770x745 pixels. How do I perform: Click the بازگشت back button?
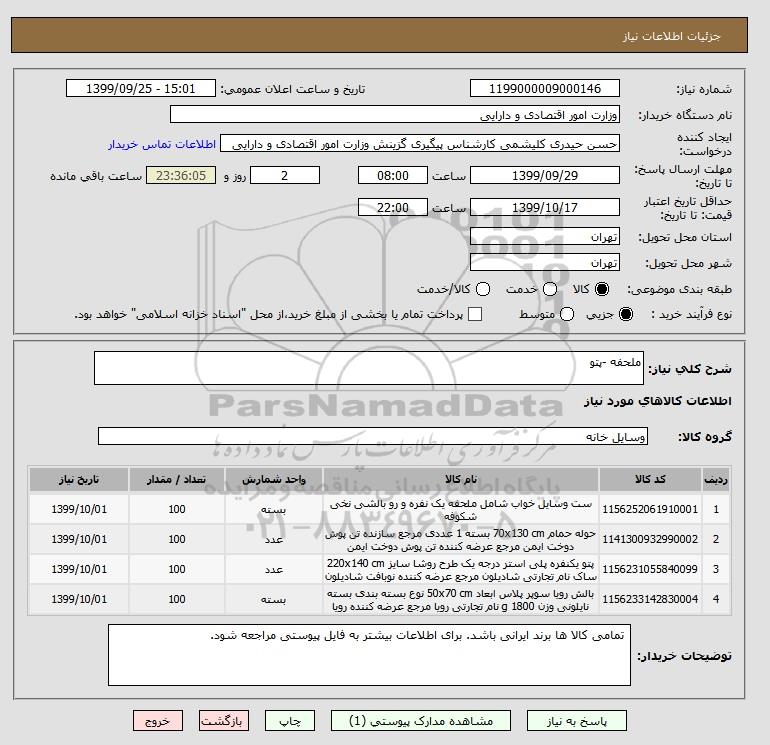tap(224, 721)
